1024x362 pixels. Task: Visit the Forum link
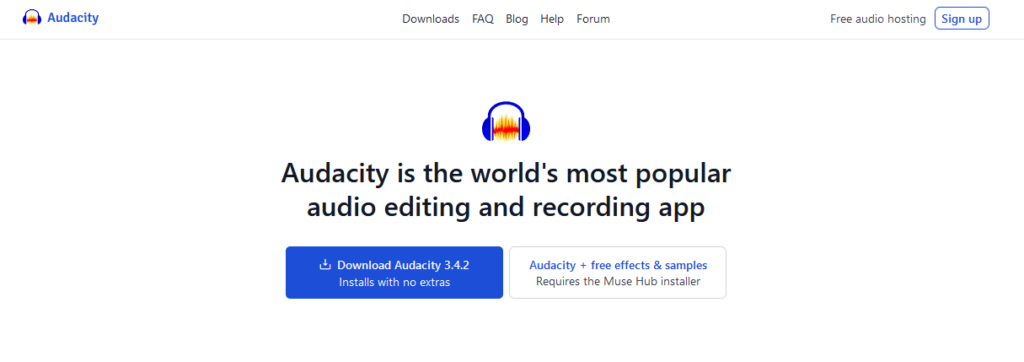(x=593, y=19)
